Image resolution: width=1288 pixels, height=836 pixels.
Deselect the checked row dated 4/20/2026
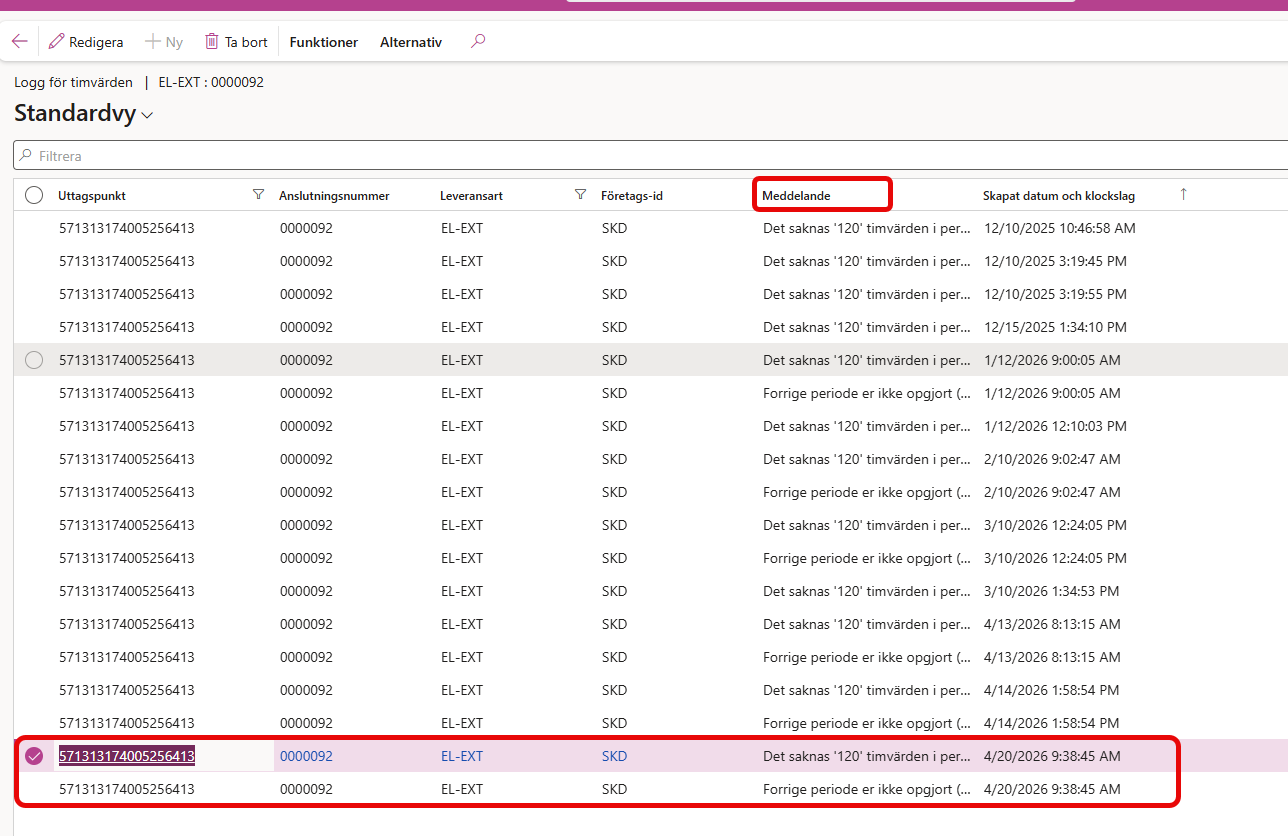[34, 757]
